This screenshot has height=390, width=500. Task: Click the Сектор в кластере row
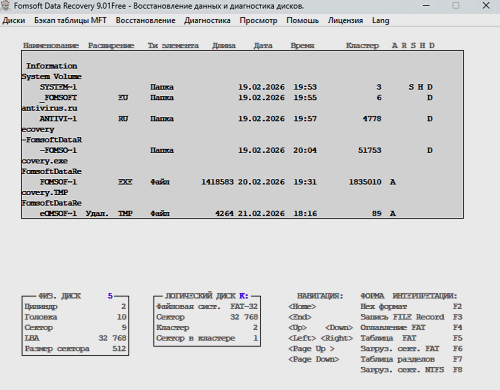coord(207,338)
